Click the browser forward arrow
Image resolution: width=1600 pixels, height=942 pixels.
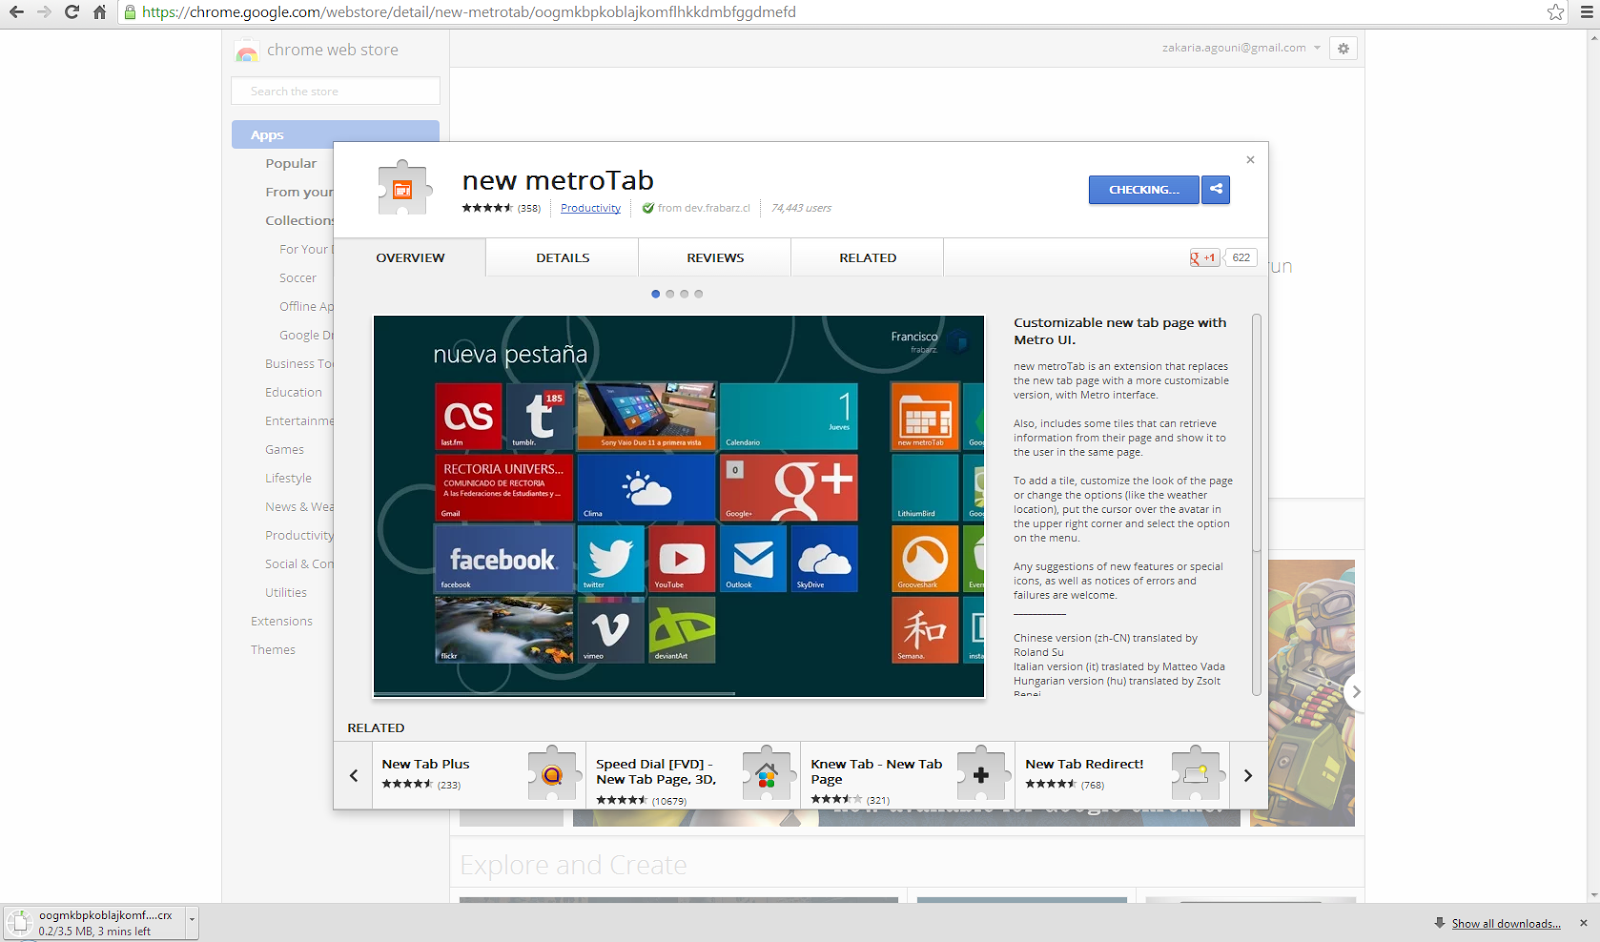pos(44,12)
